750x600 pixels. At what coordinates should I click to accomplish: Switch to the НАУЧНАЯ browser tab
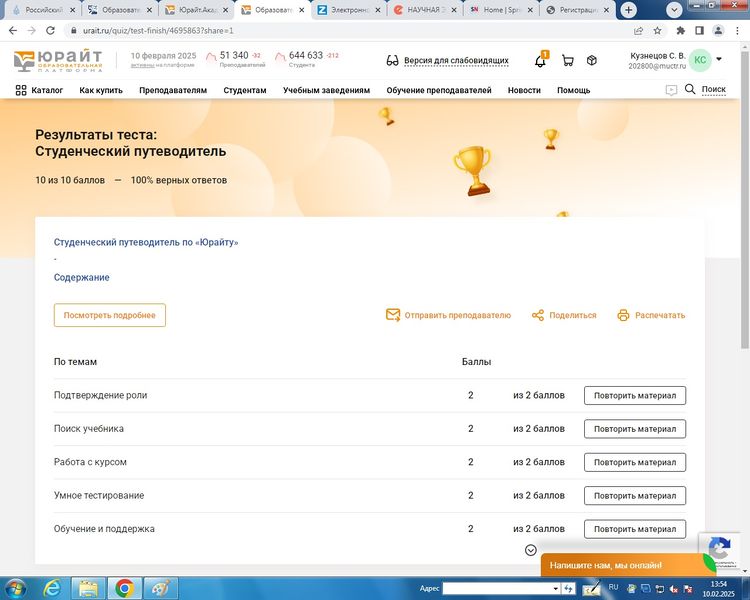[425, 10]
